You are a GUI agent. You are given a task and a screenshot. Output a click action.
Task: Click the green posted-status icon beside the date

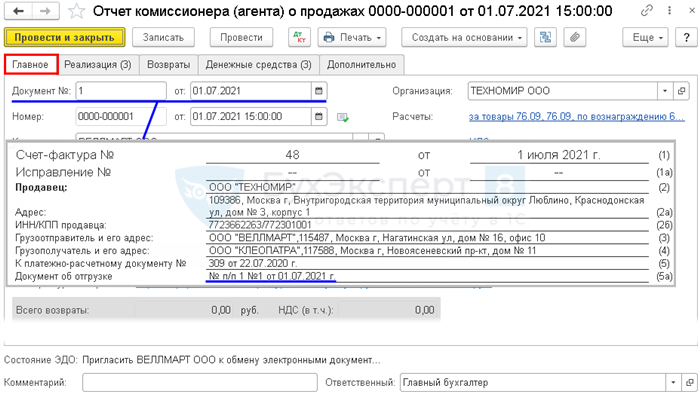tap(343, 117)
